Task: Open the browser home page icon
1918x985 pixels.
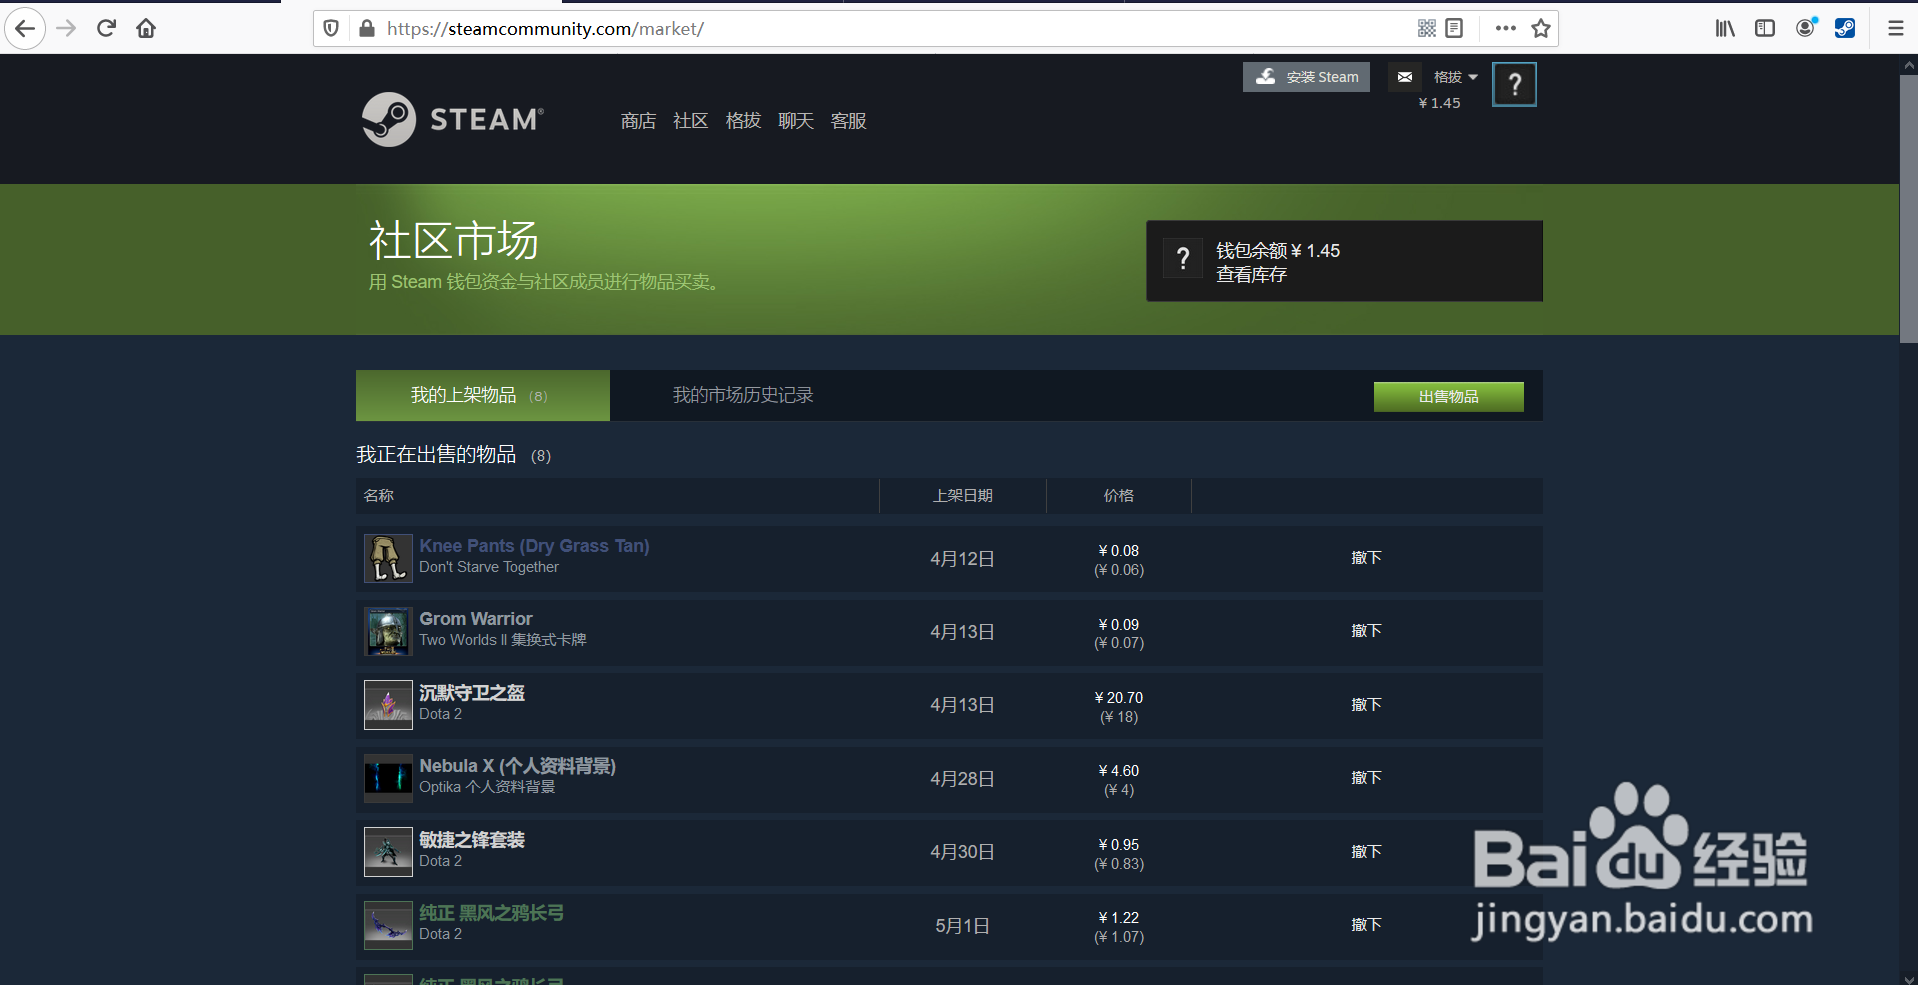Action: (146, 28)
